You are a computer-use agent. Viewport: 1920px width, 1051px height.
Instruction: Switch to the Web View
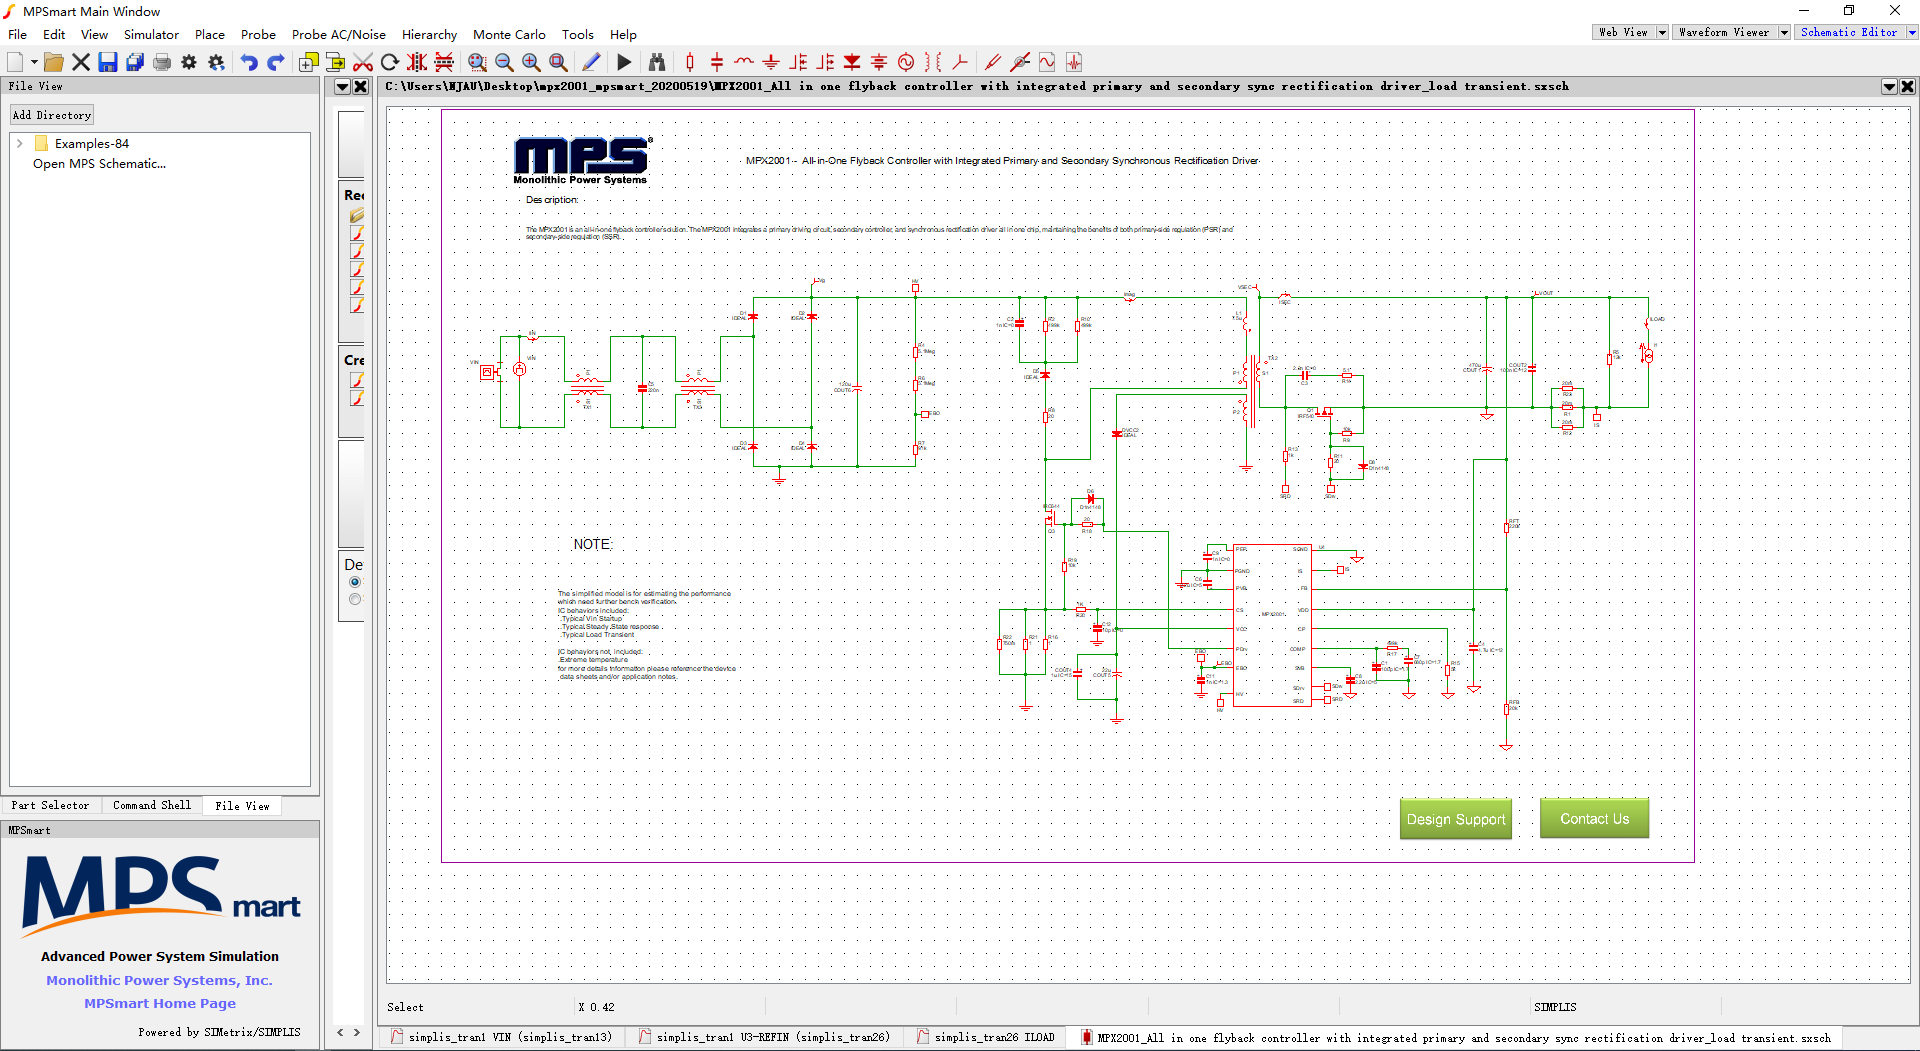tap(1623, 32)
